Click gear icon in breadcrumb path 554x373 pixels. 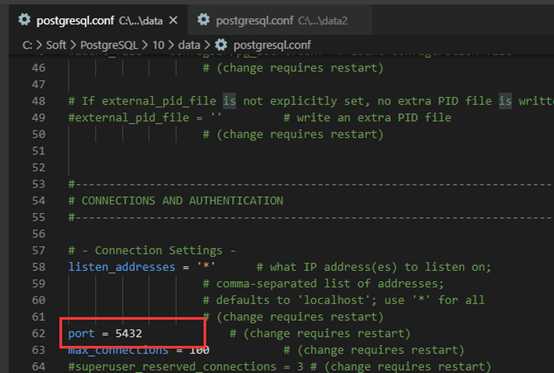click(x=221, y=45)
